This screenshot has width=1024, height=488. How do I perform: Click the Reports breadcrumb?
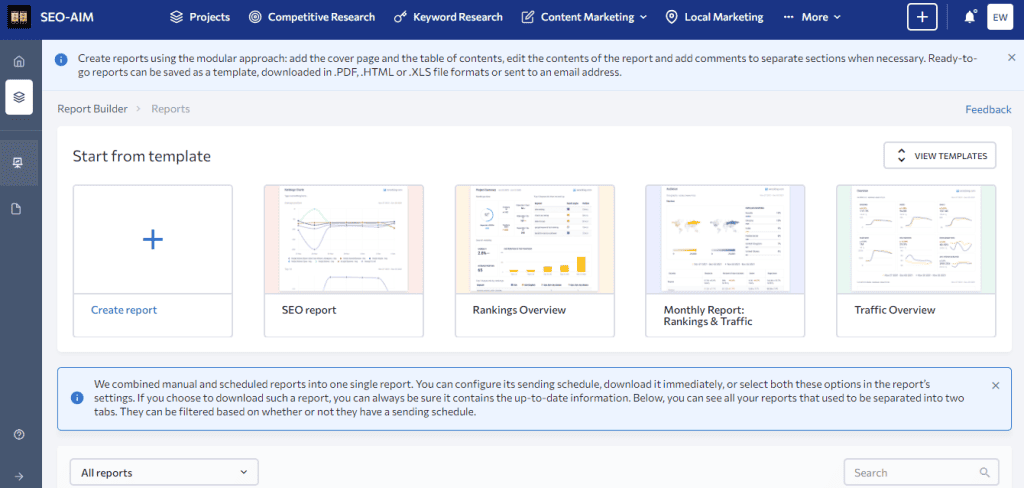pyautogui.click(x=170, y=109)
